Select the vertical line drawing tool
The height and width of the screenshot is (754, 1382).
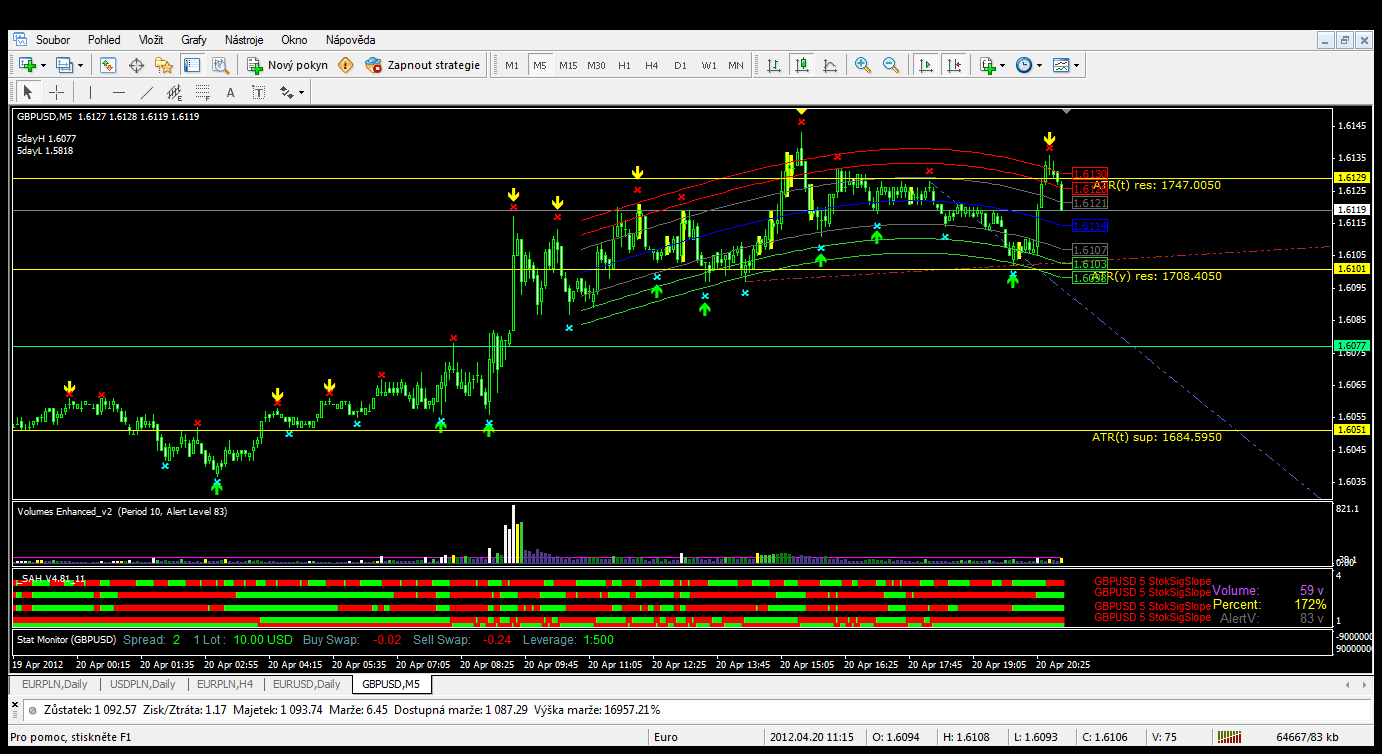(x=90, y=92)
